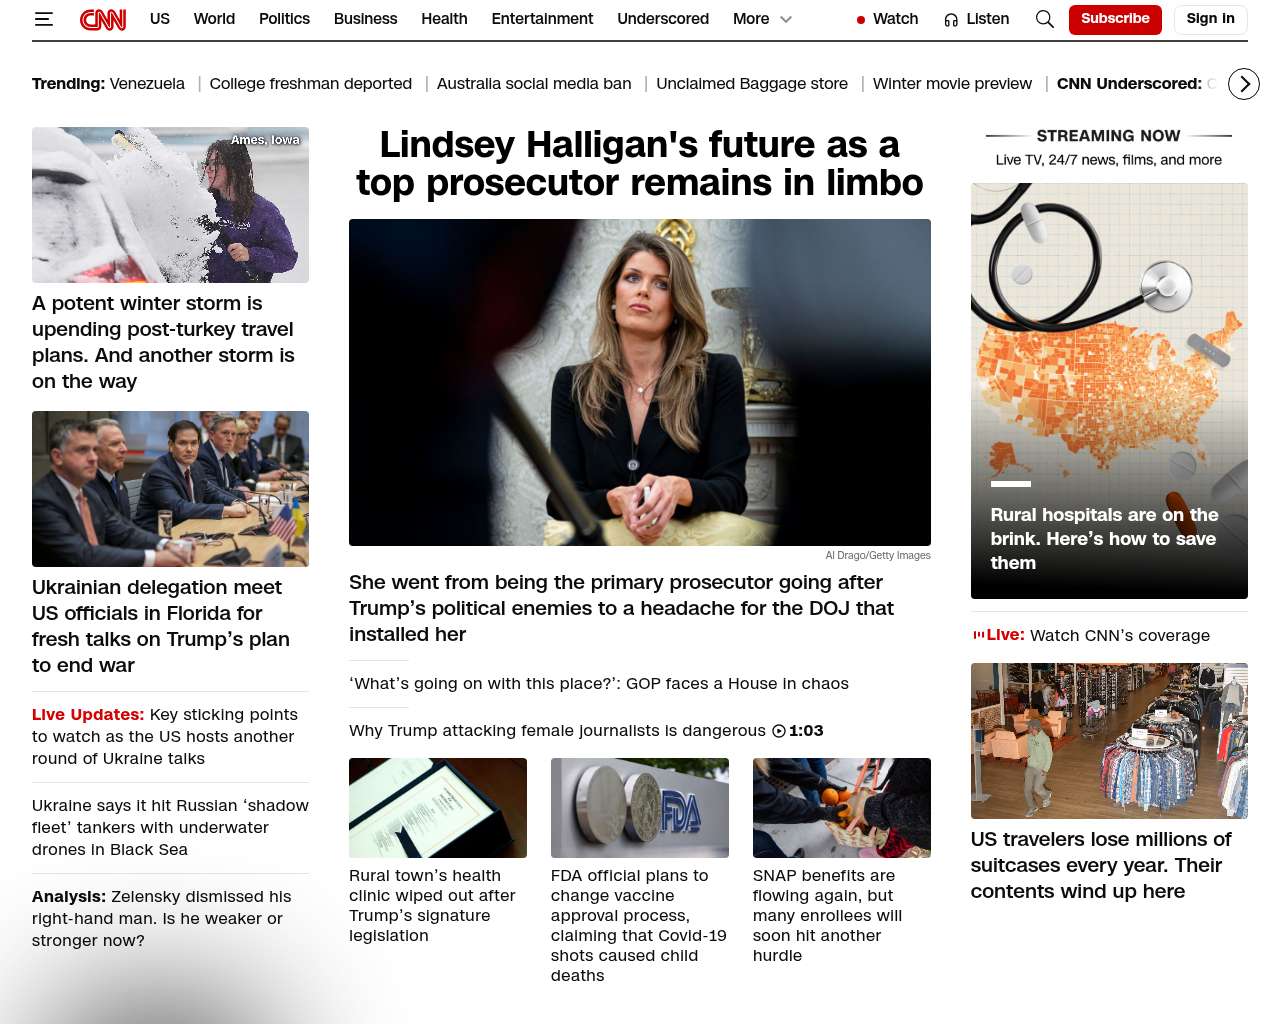This screenshot has height=1024, width=1280.
Task: Click the Live broadcast icon near Watch CNN's coverage
Action: [978, 635]
